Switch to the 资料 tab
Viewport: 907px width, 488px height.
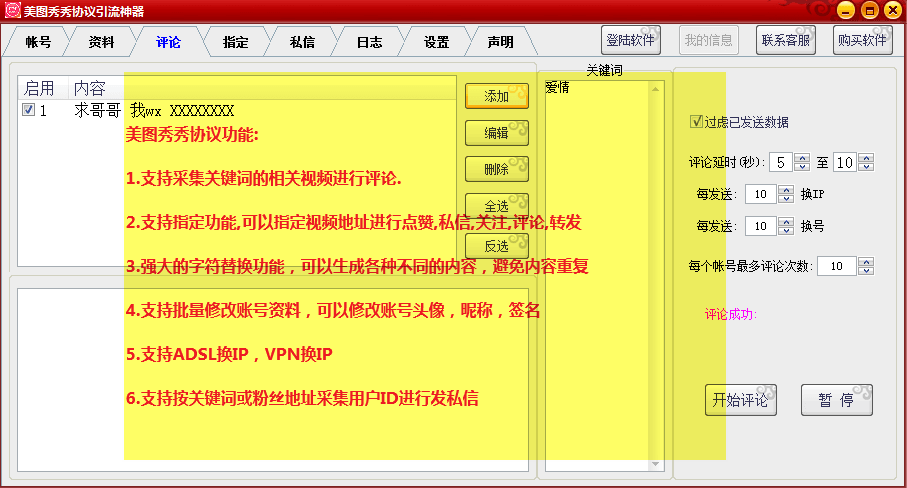[102, 42]
